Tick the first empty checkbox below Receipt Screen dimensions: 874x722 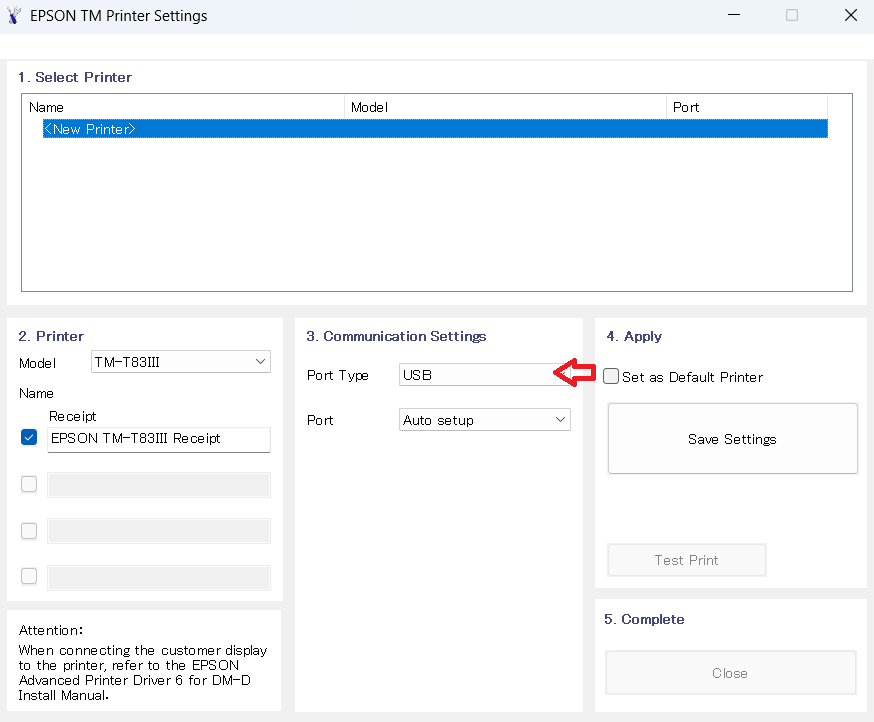tap(29, 484)
